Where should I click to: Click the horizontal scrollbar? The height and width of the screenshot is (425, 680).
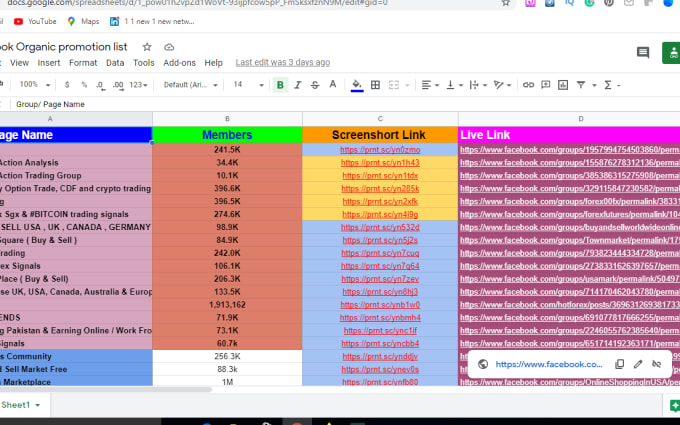(x=106, y=389)
